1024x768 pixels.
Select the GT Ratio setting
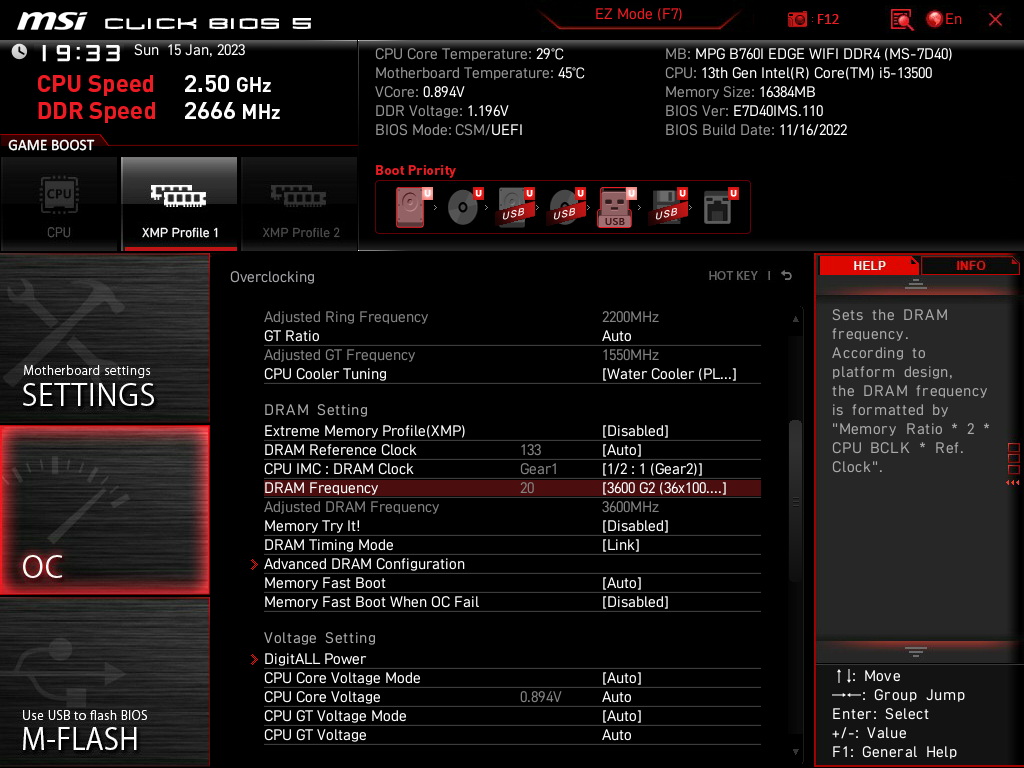pos(512,336)
